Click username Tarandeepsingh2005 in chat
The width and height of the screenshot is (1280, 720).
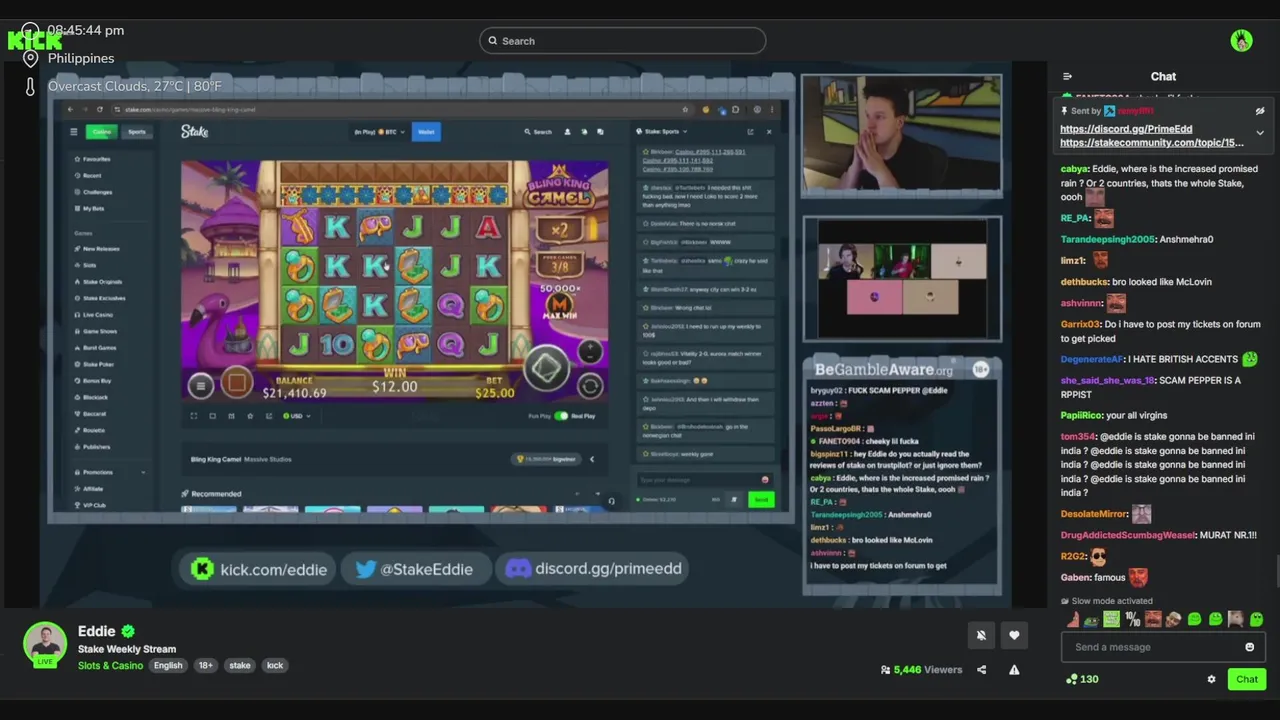tap(1108, 239)
